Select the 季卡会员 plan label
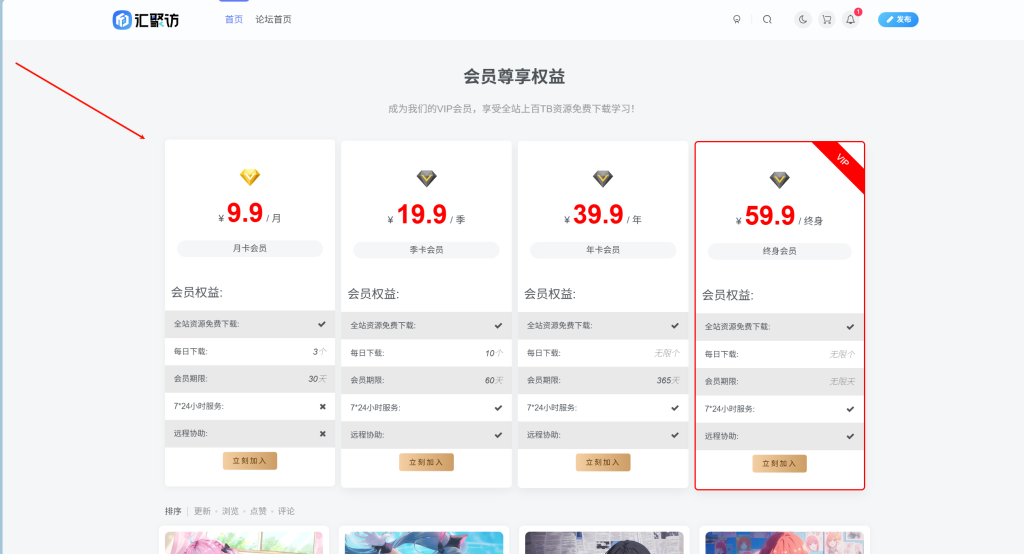This screenshot has height=554, width=1024. coord(426,250)
